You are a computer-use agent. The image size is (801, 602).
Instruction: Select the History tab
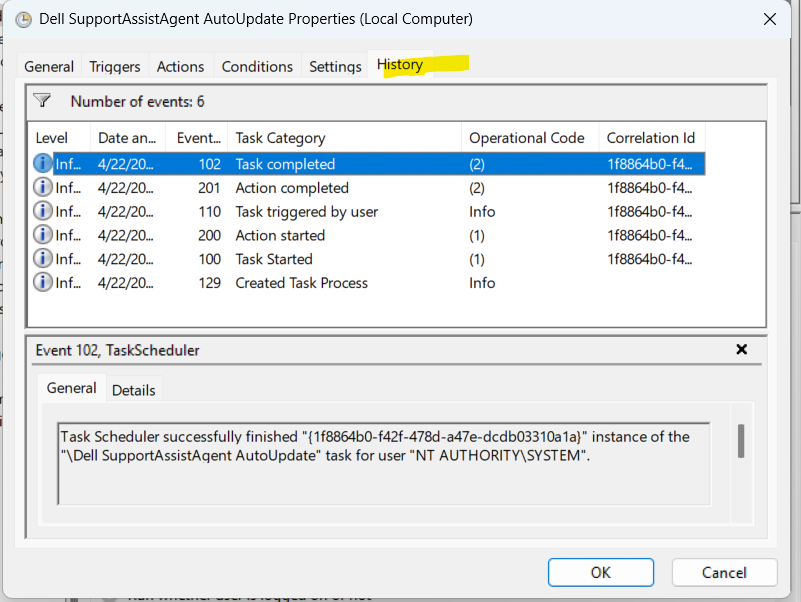click(400, 65)
